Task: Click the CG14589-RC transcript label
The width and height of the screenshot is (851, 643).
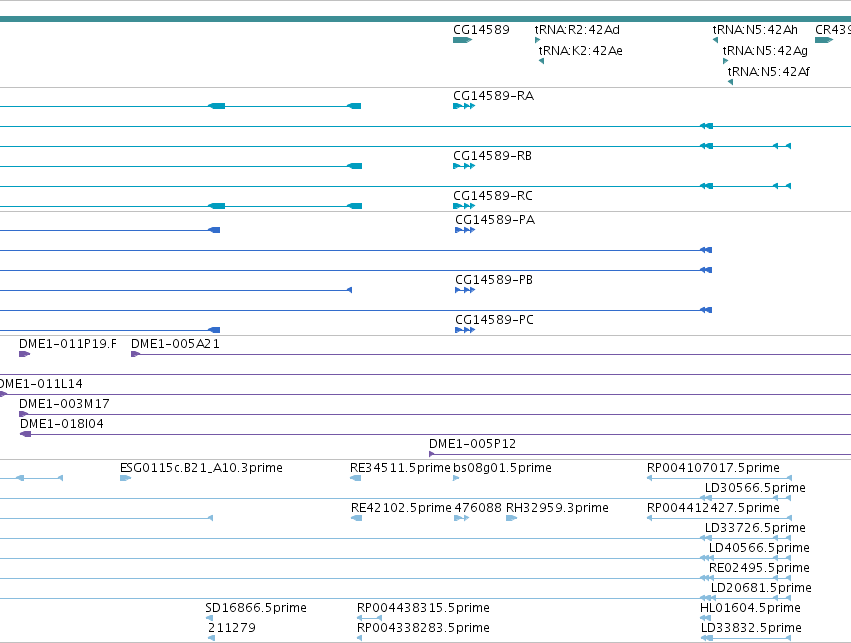Action: pos(493,196)
